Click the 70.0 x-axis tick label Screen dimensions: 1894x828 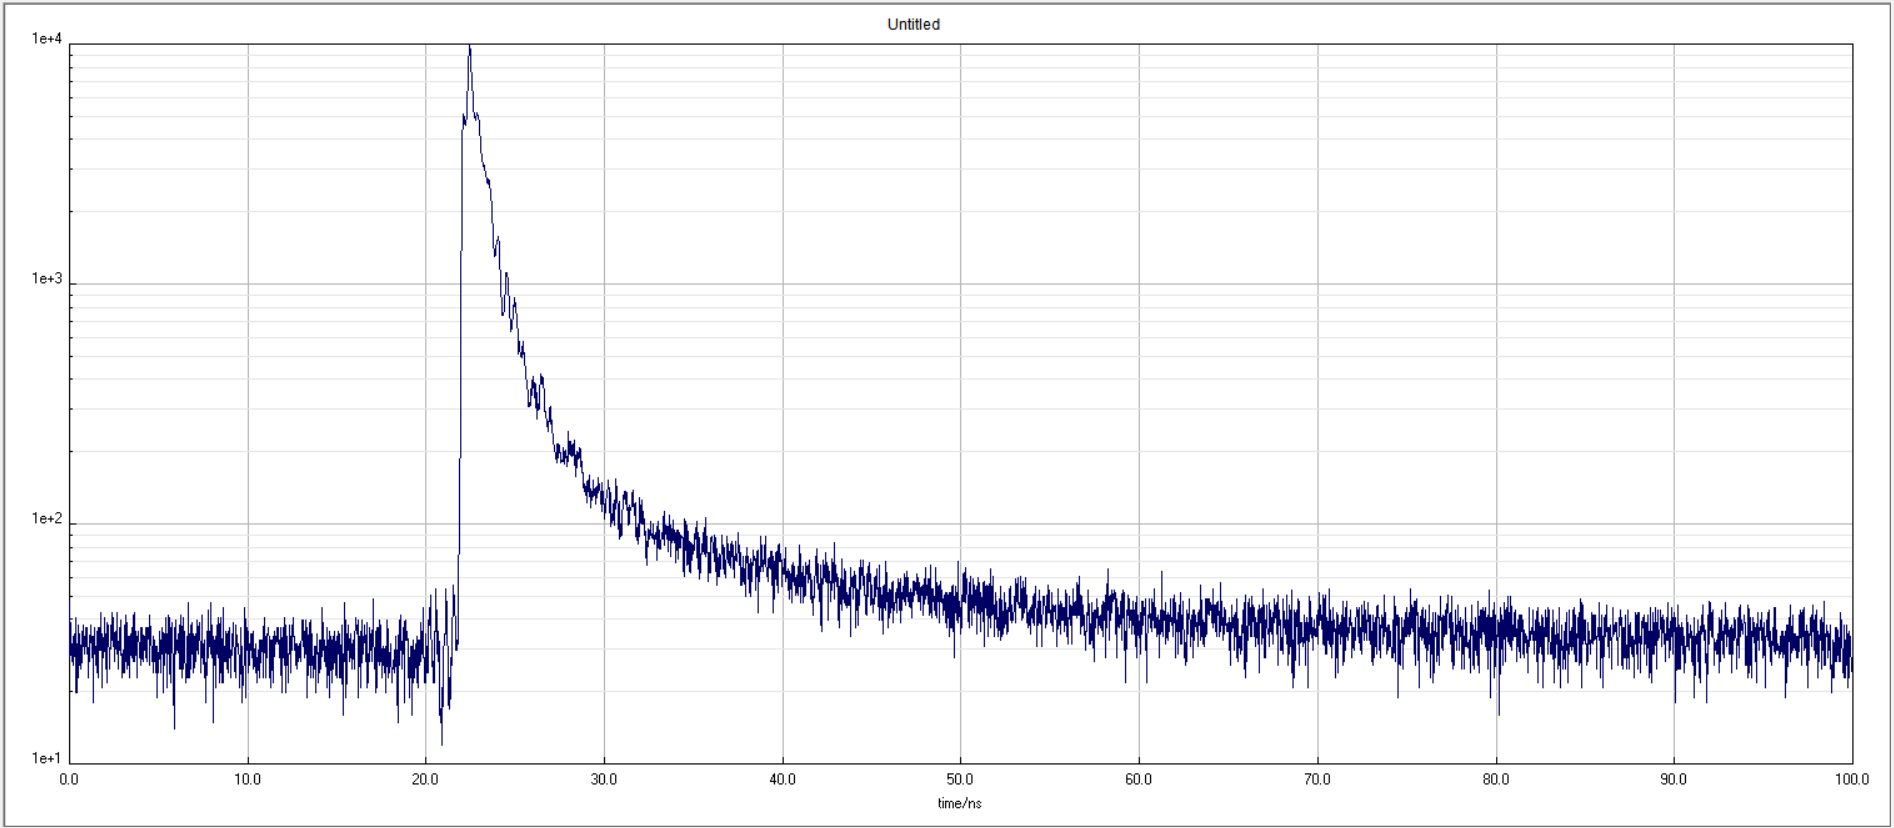click(1317, 779)
